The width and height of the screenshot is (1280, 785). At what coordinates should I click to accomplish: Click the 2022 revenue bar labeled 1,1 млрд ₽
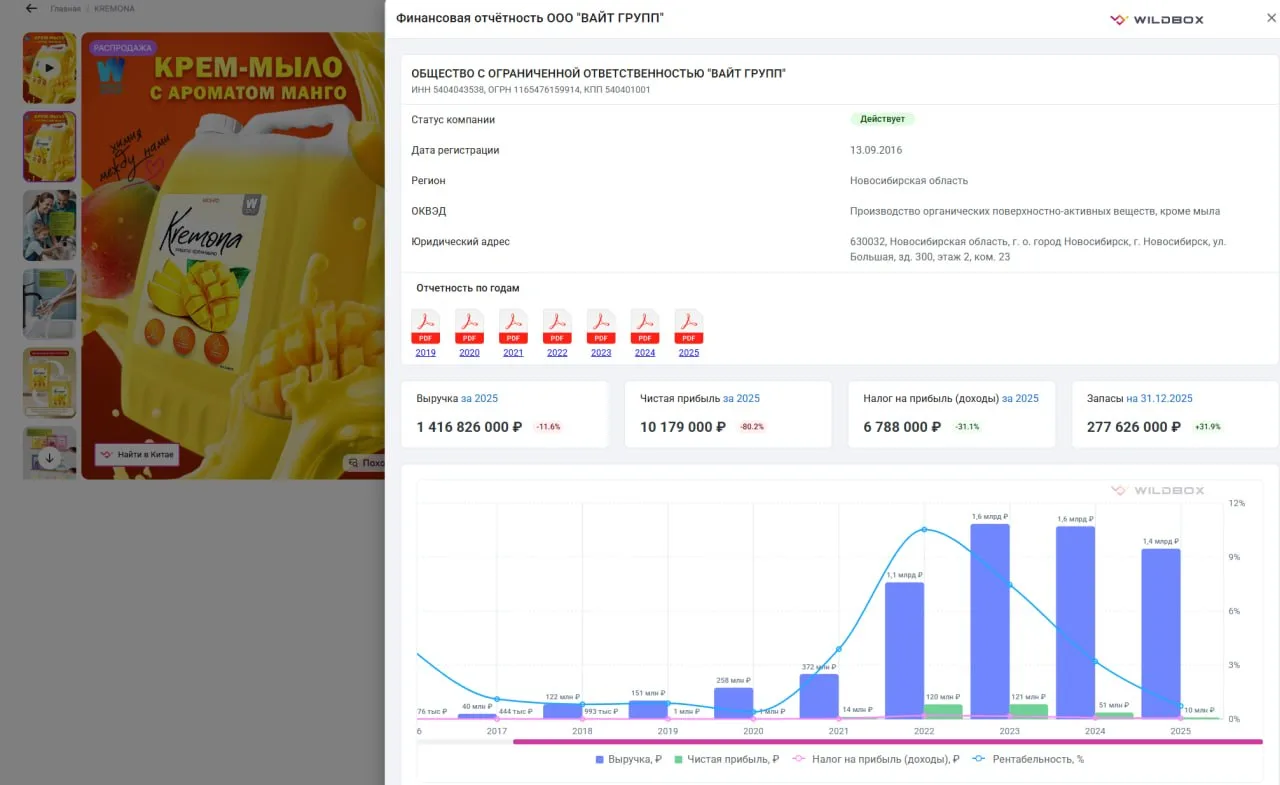pos(905,650)
